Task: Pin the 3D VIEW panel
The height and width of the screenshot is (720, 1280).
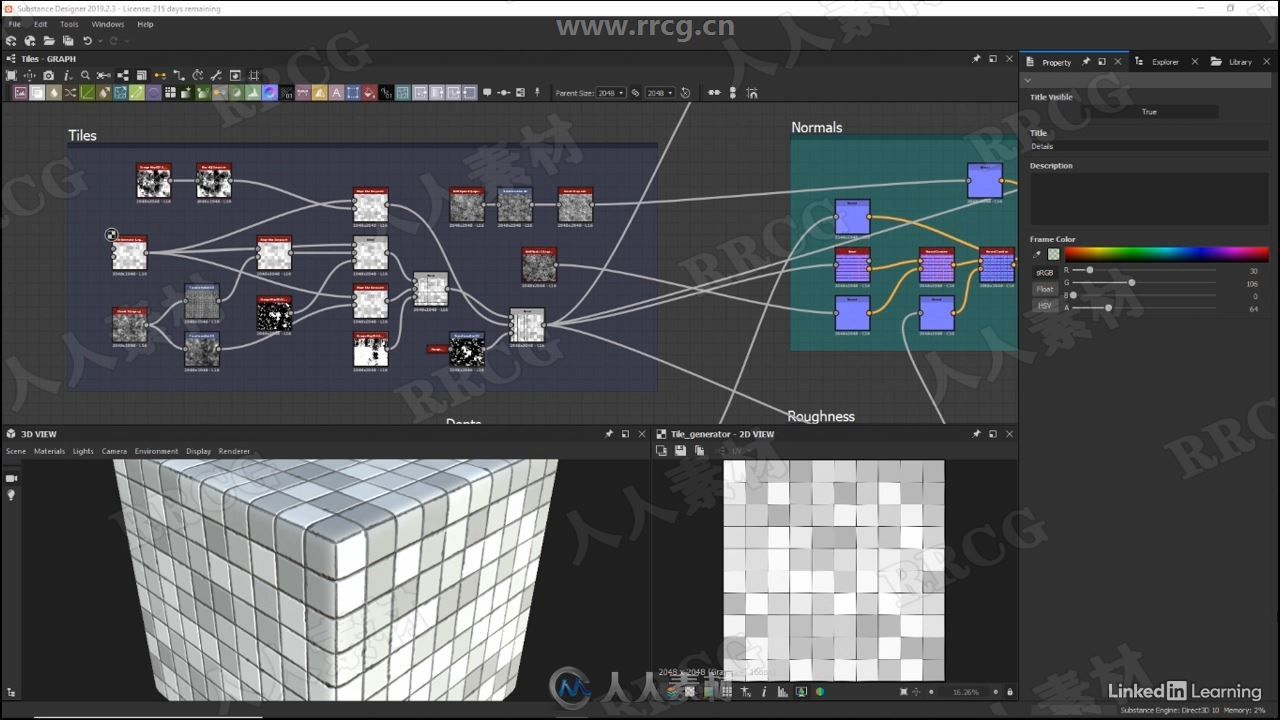Action: pos(608,434)
